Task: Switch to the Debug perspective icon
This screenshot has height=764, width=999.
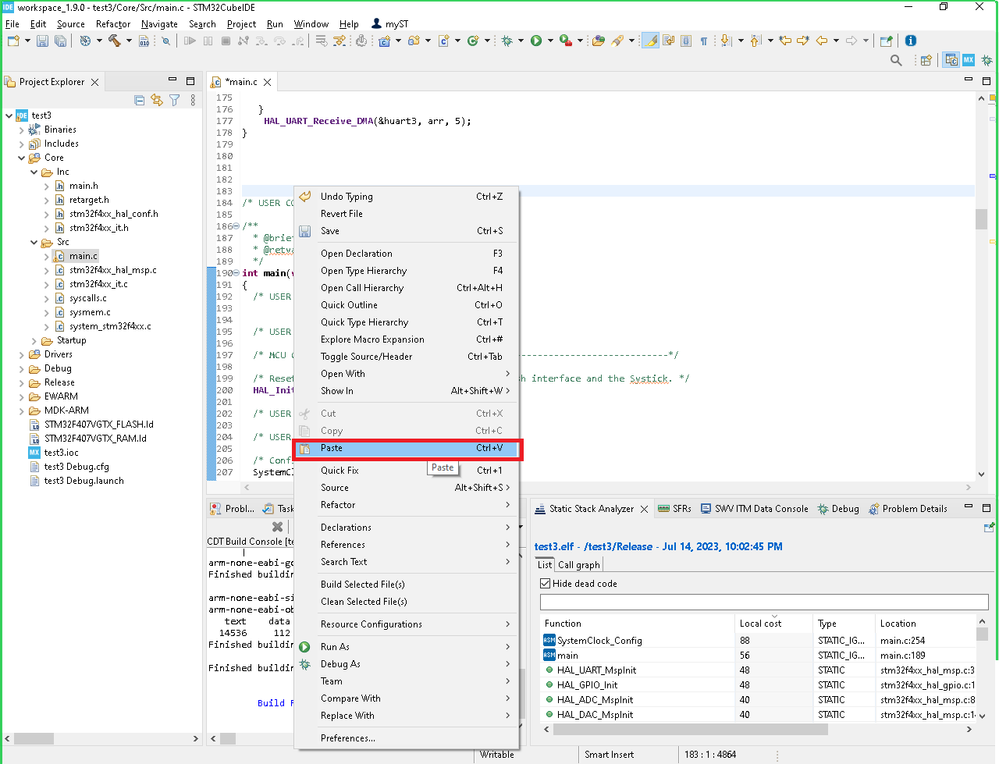Action: 987,60
